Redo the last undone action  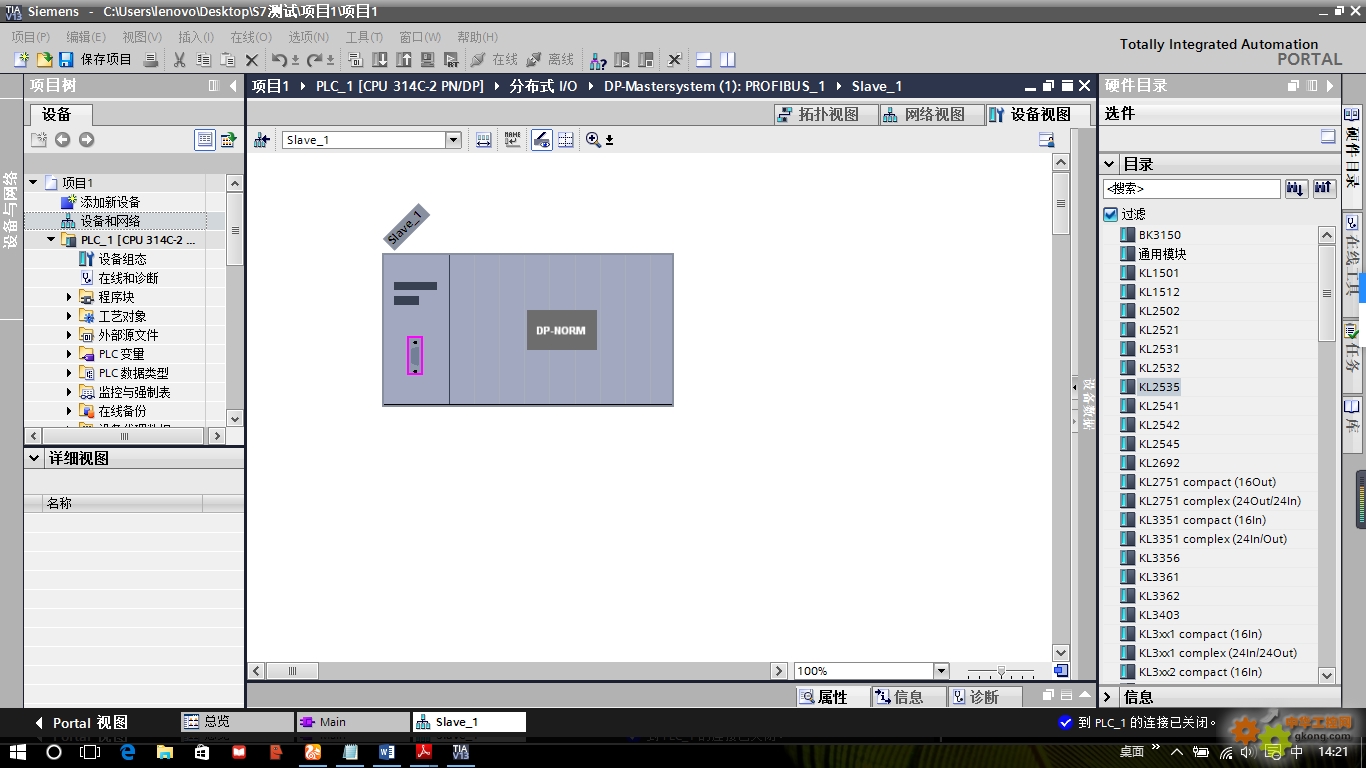315,60
